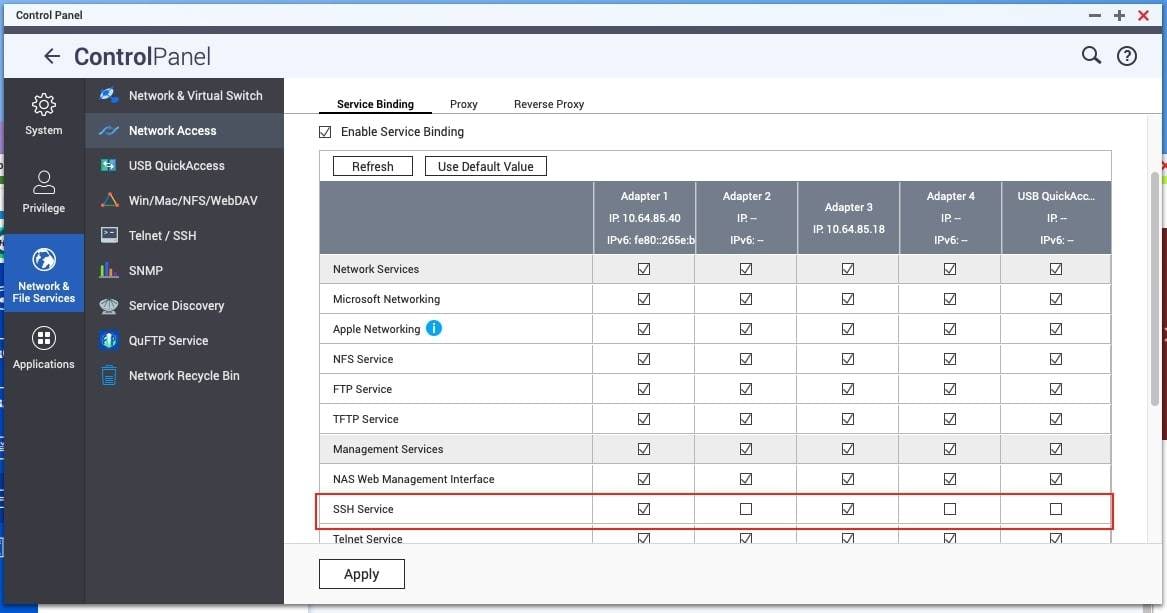
Task: Uncheck NFS Service for Adapter 2
Action: pos(746,359)
